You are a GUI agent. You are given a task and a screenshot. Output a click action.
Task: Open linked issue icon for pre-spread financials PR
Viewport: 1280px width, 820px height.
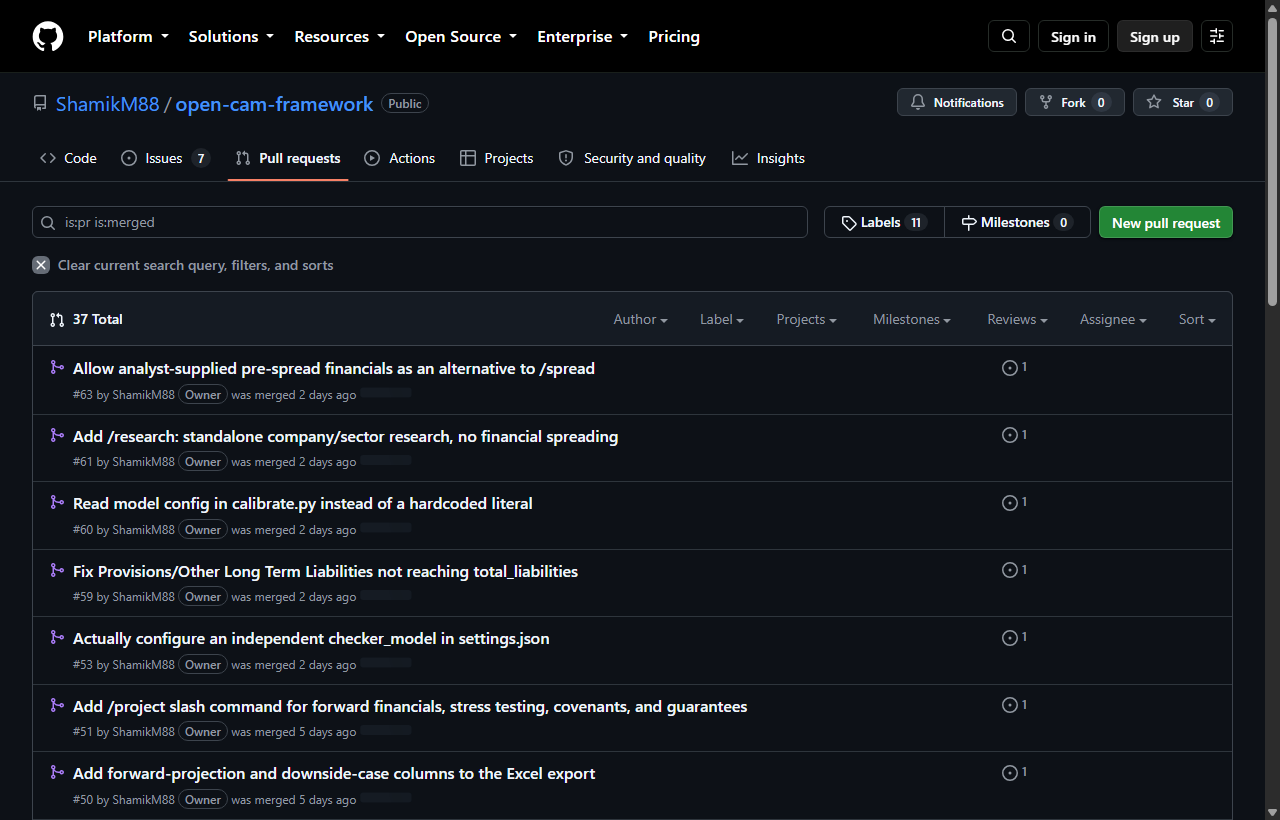click(1014, 368)
